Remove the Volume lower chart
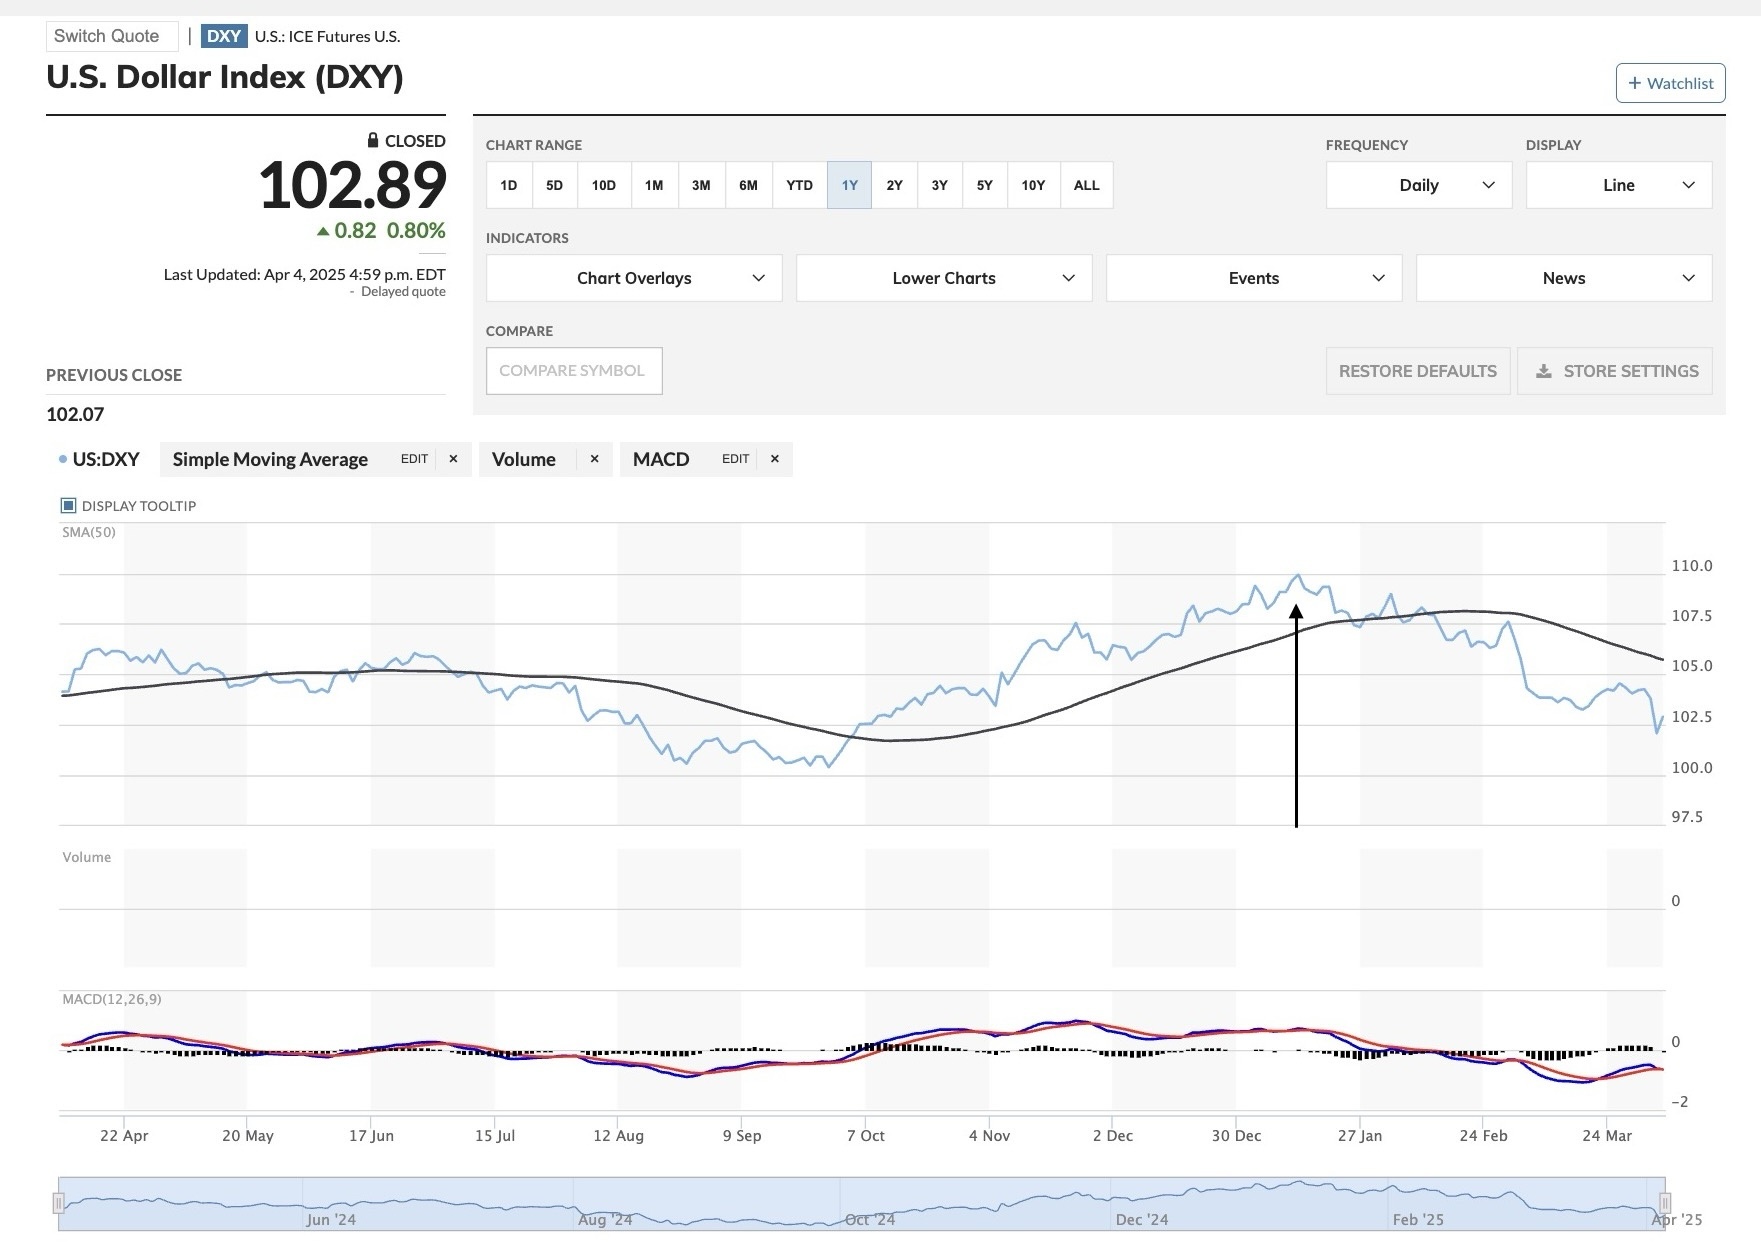 (594, 459)
